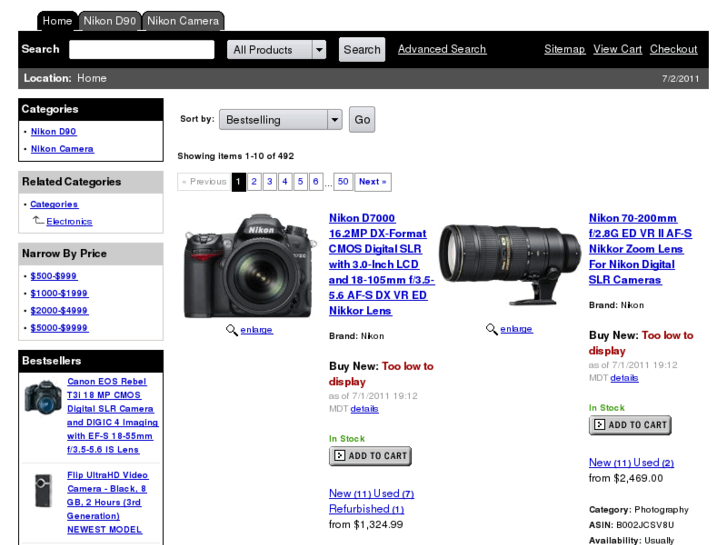Click the up-arrow icon beside Electronics

38,221
